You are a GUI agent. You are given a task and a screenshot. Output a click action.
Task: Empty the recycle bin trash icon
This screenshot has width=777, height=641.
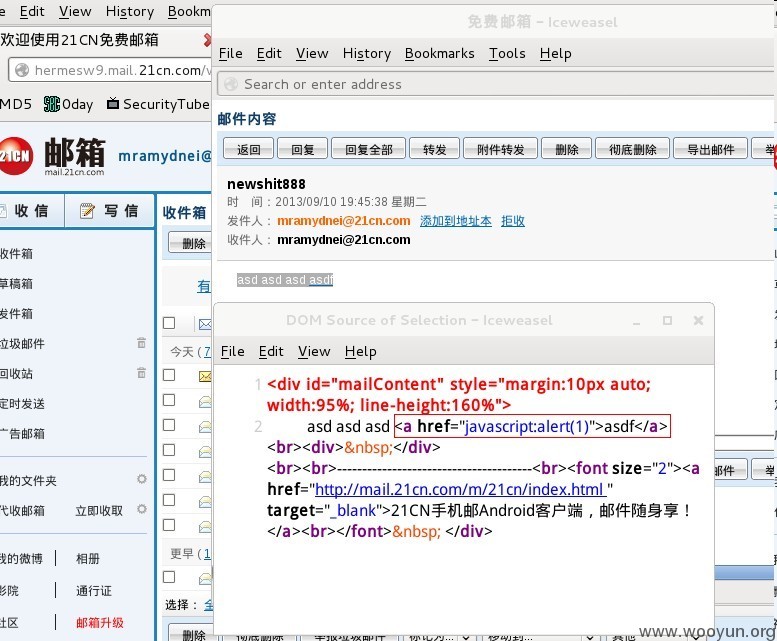(x=141, y=373)
